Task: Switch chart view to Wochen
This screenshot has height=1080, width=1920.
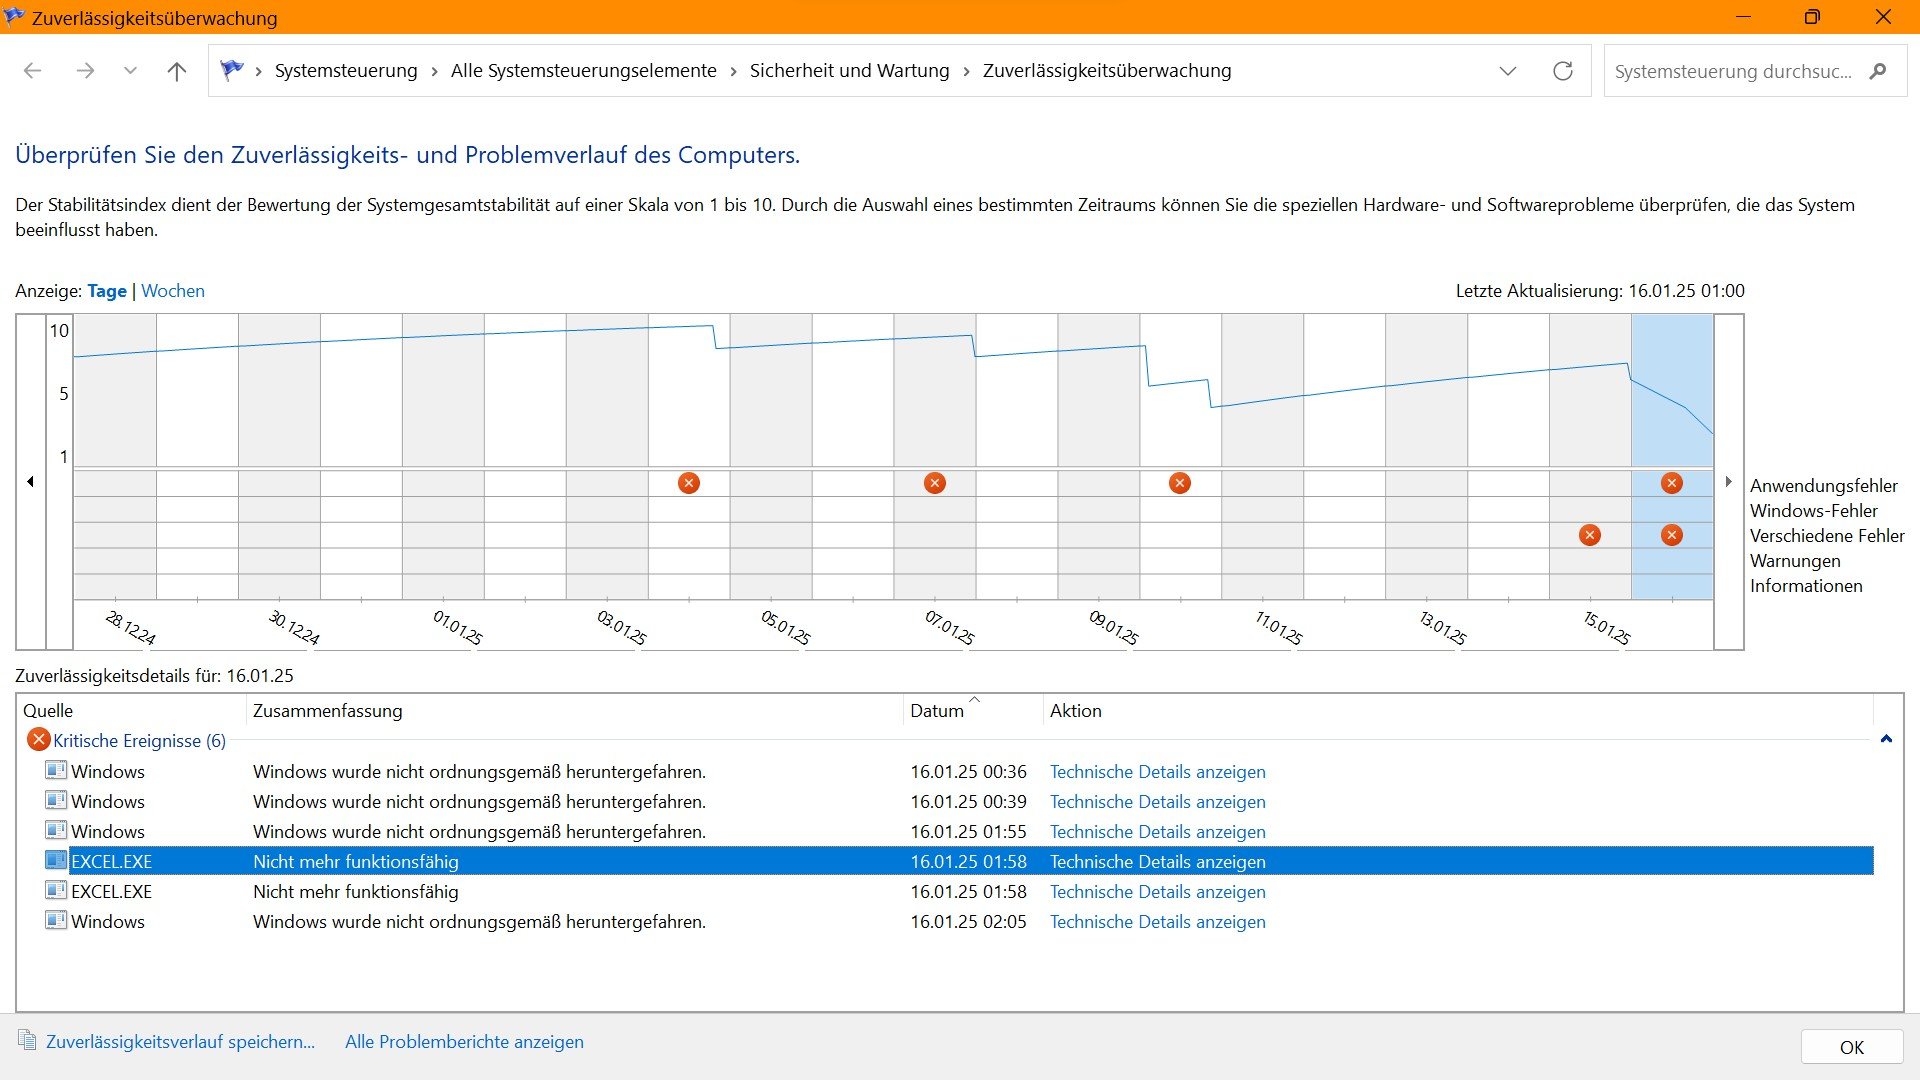Action: (173, 291)
